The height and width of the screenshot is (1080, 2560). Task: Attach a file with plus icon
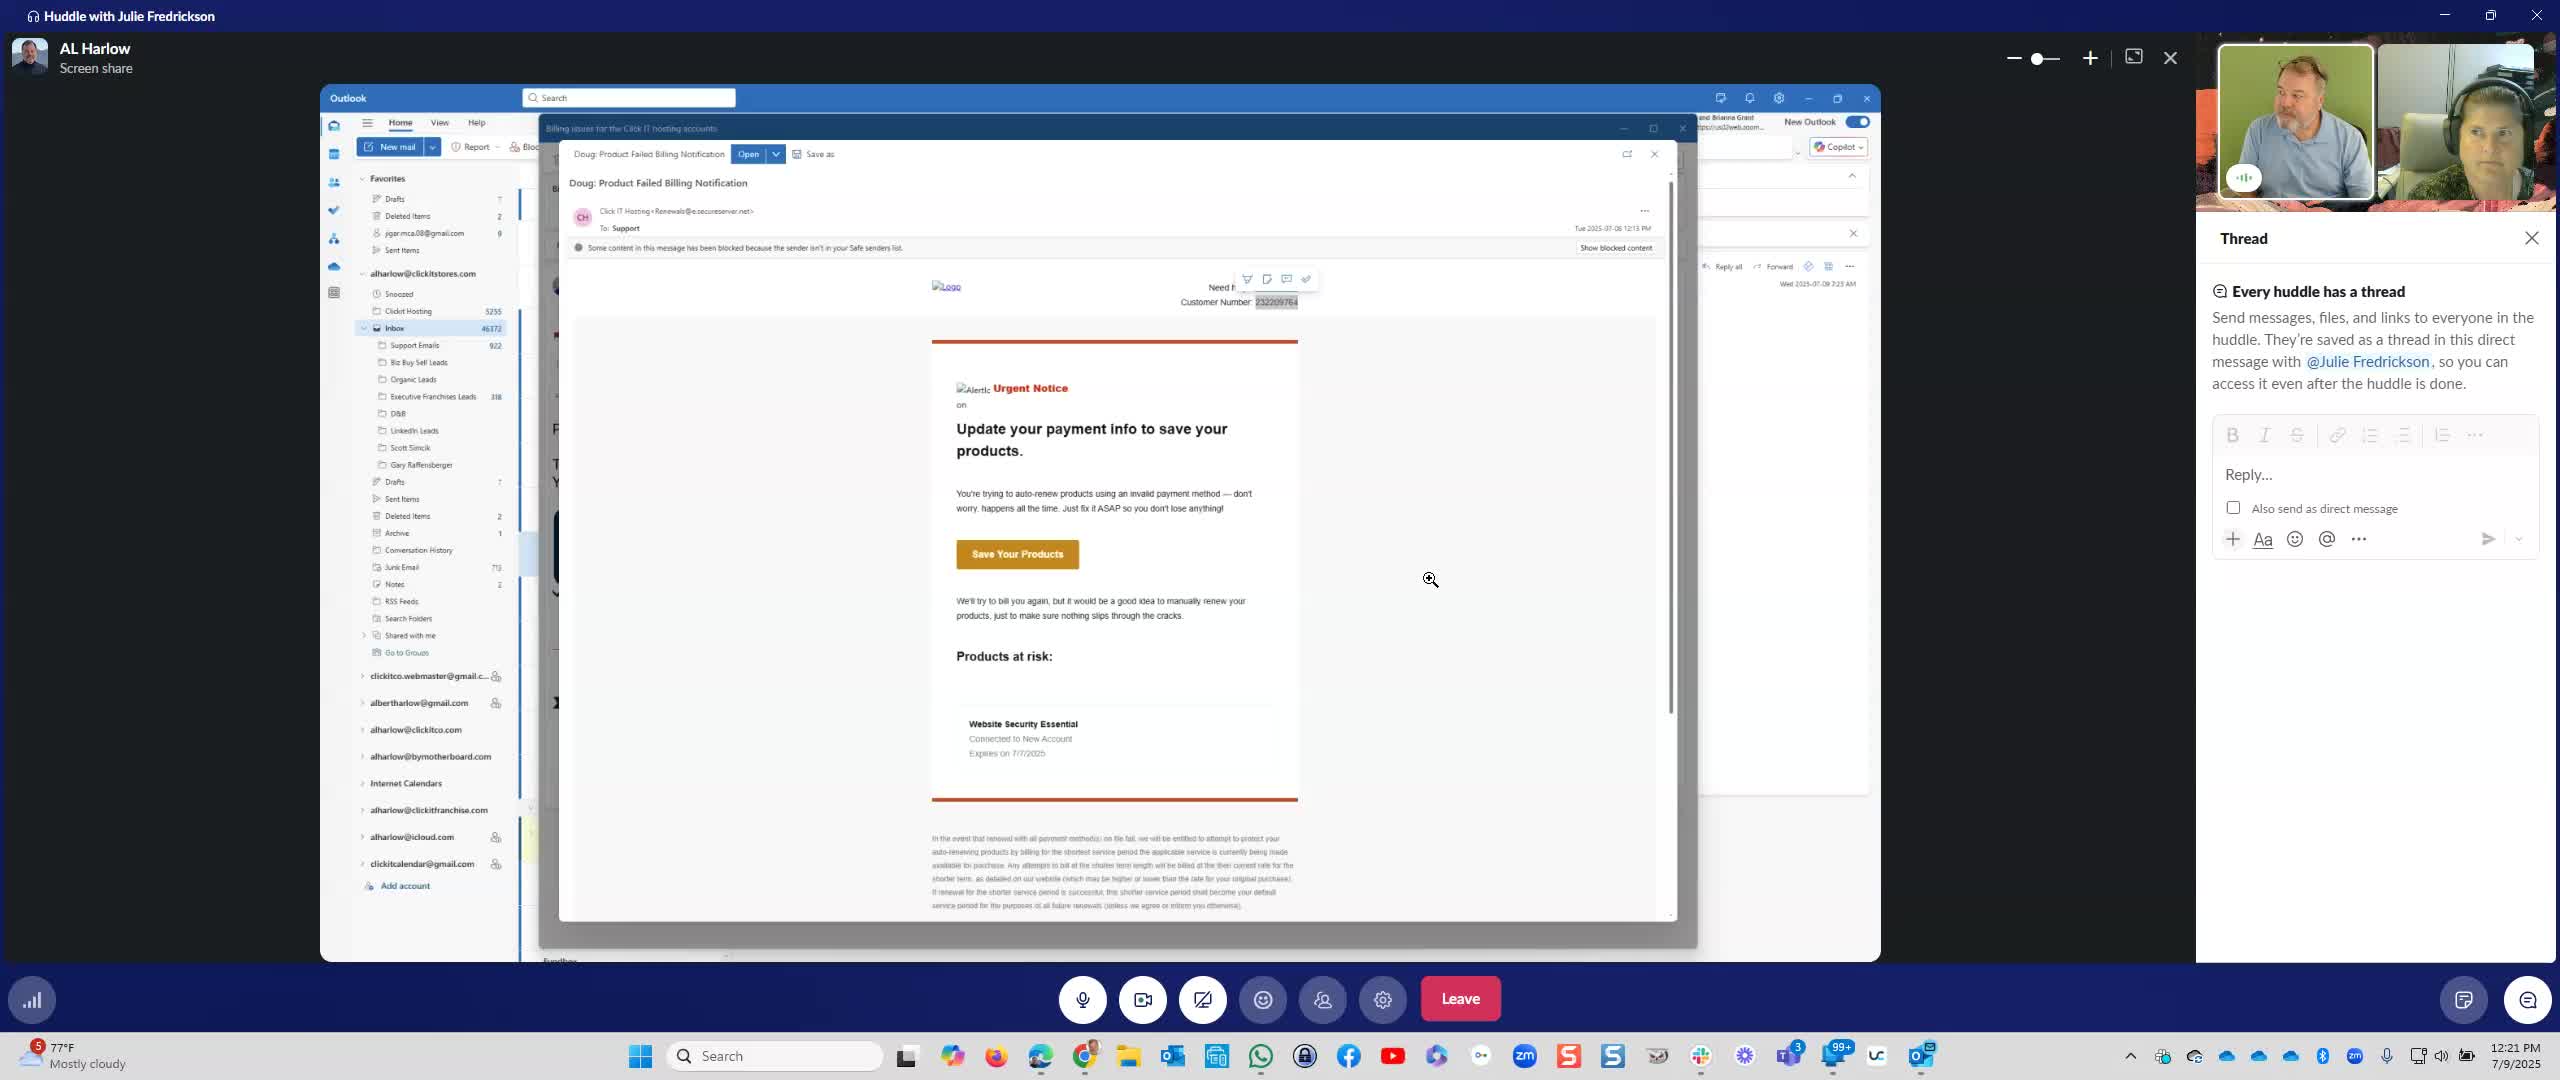[x=2233, y=539]
